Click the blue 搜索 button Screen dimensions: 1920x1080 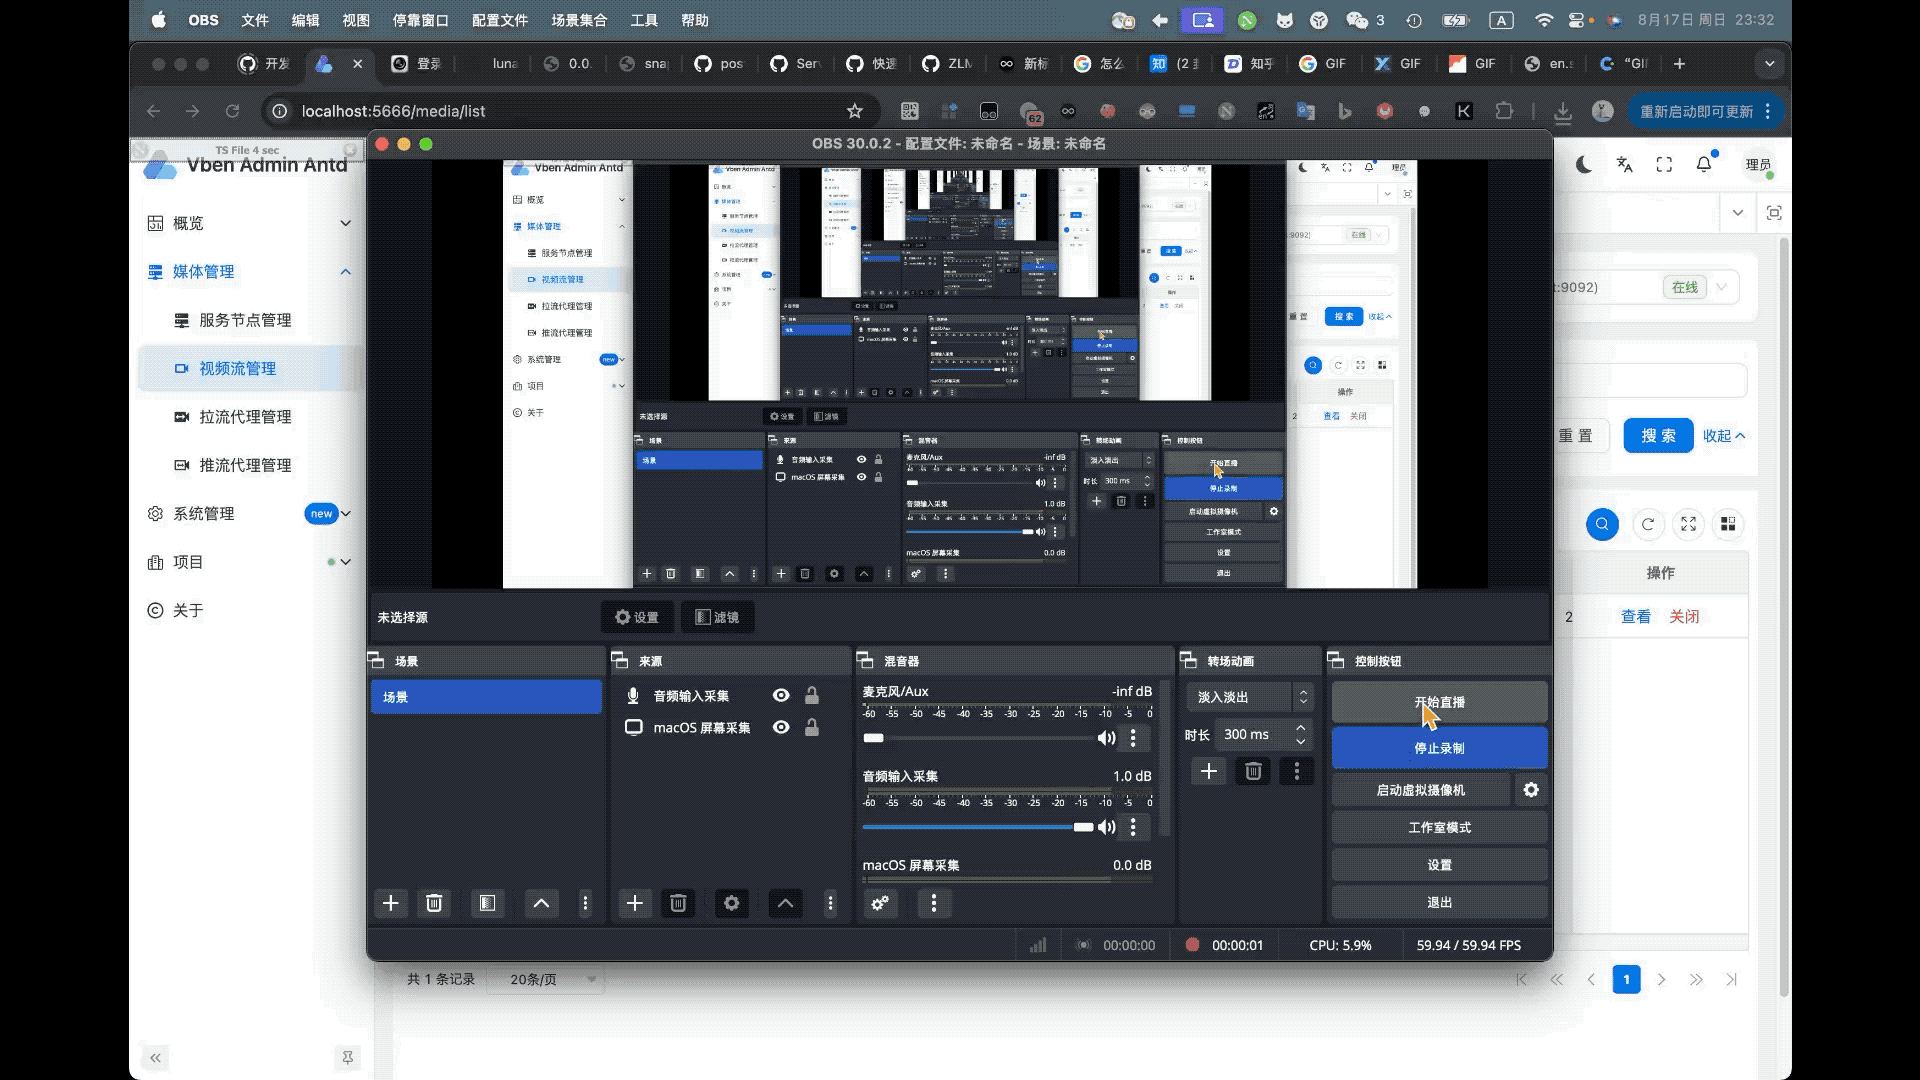click(x=1658, y=436)
